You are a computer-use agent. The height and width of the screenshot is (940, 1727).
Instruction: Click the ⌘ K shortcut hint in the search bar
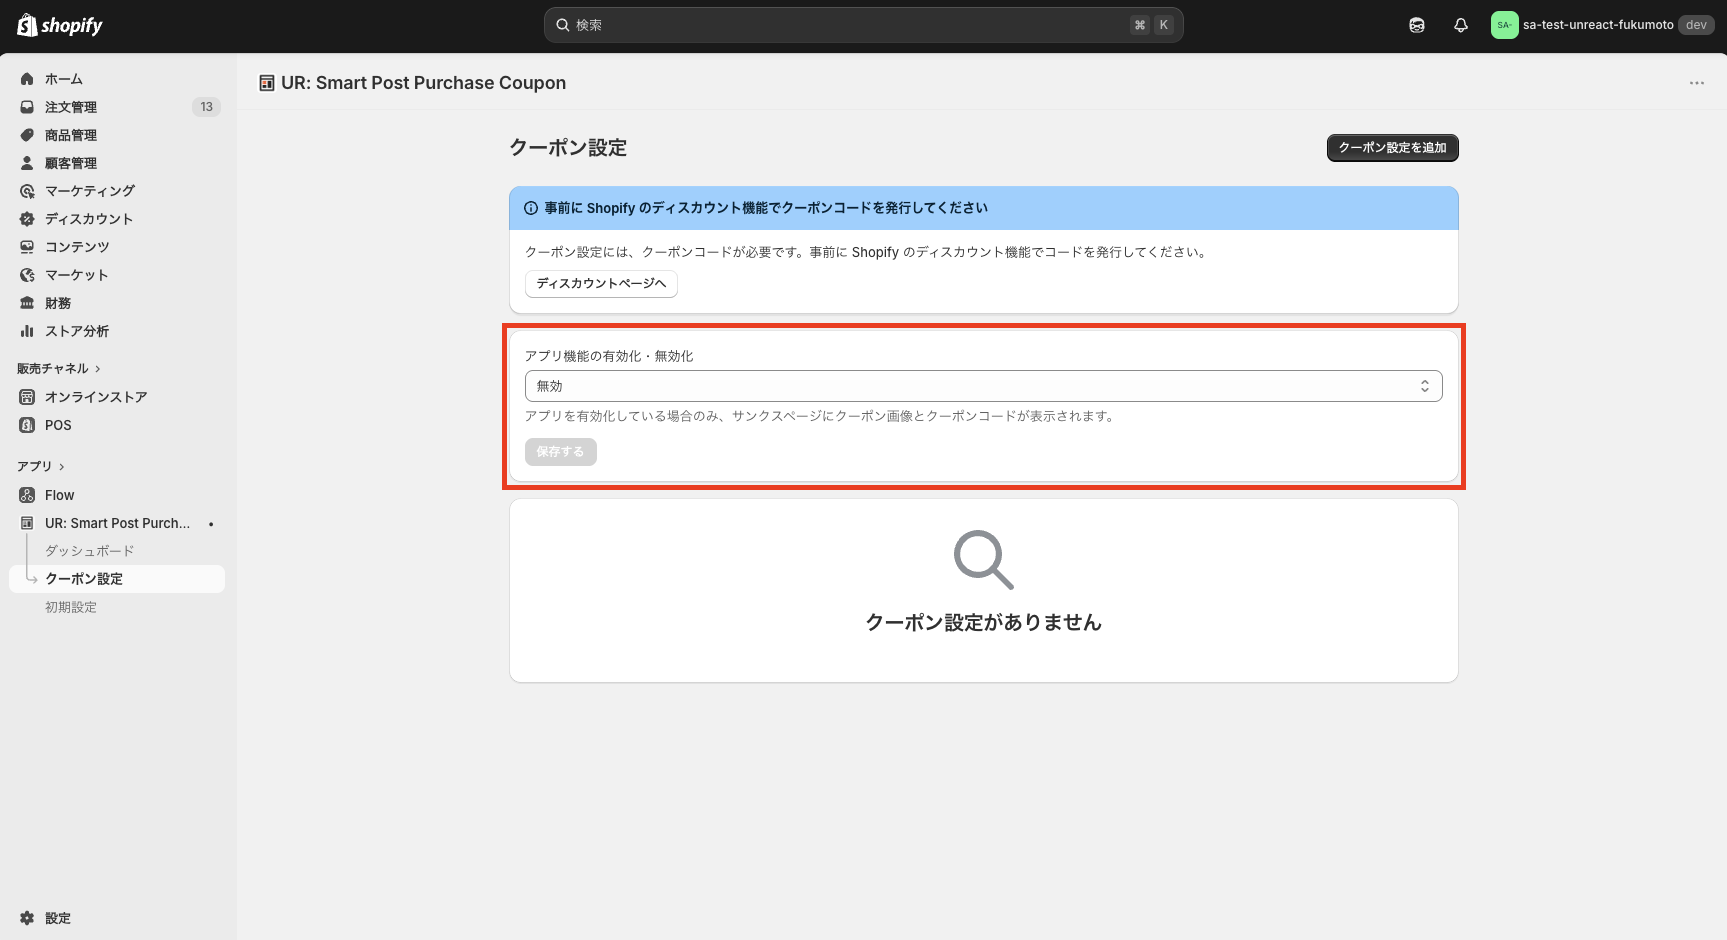coord(1152,25)
